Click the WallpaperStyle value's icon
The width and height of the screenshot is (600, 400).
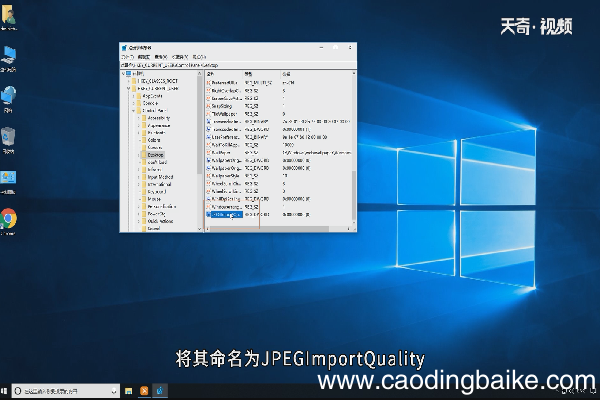pos(209,176)
